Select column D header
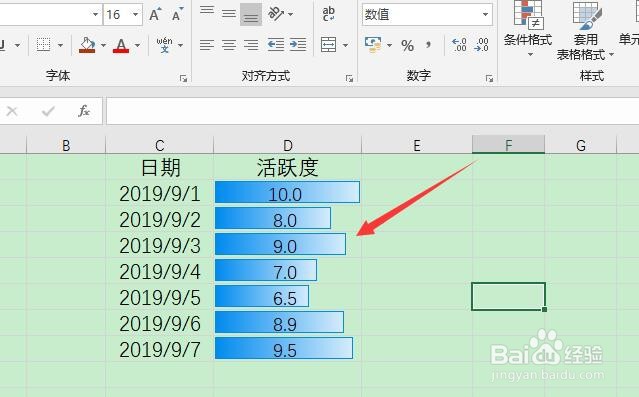 pos(288,145)
